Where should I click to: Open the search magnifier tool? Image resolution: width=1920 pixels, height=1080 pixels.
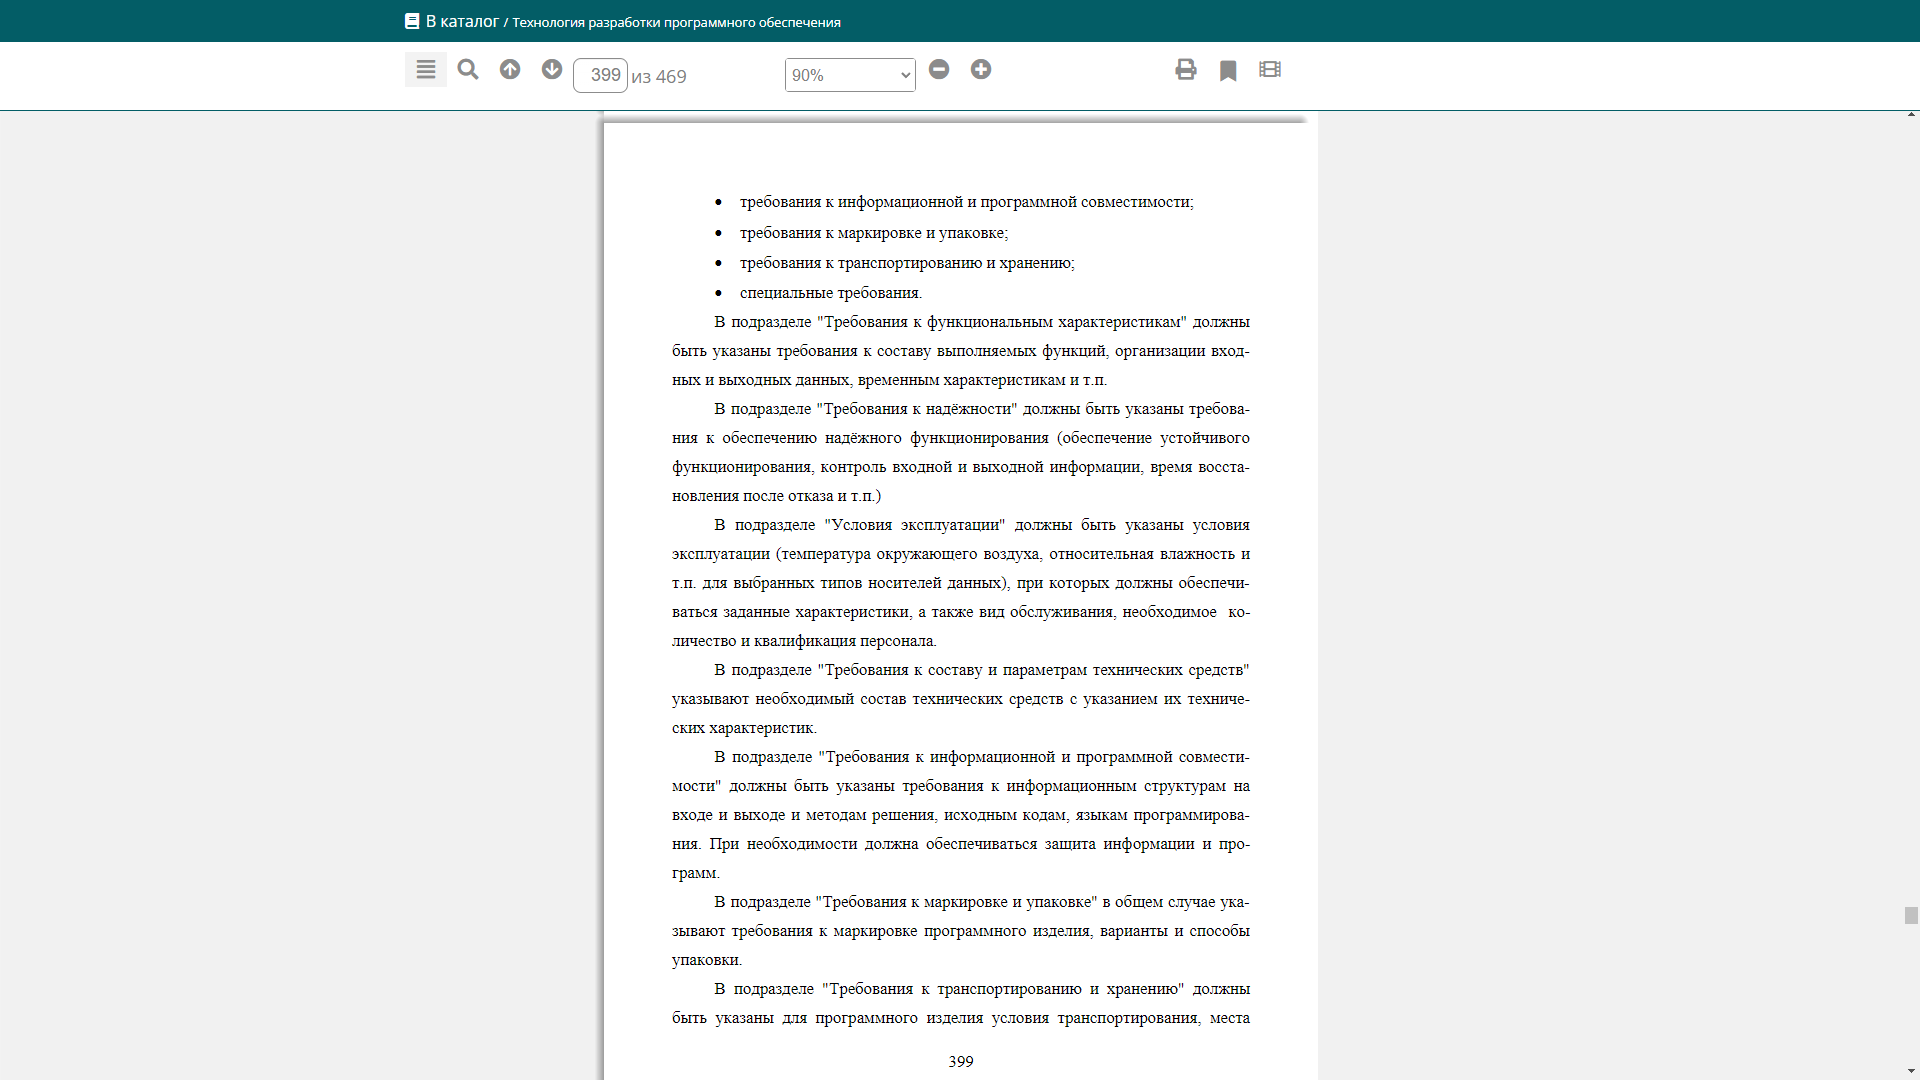click(x=468, y=70)
